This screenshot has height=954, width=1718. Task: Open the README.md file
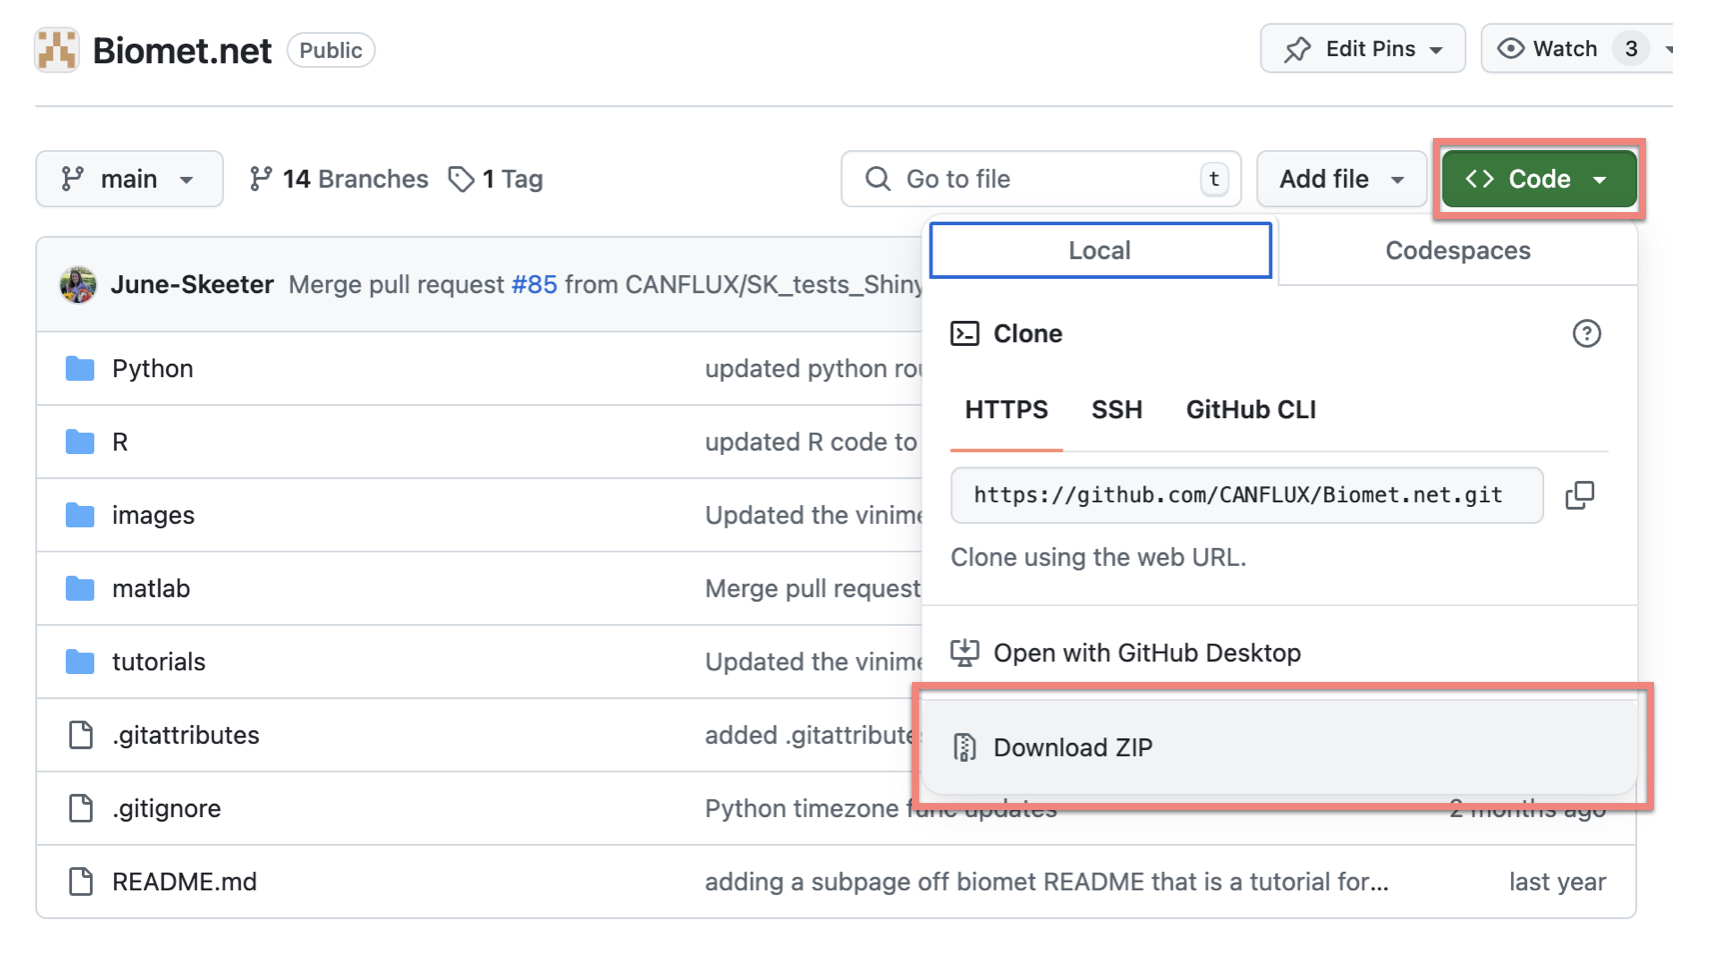pos(185,882)
